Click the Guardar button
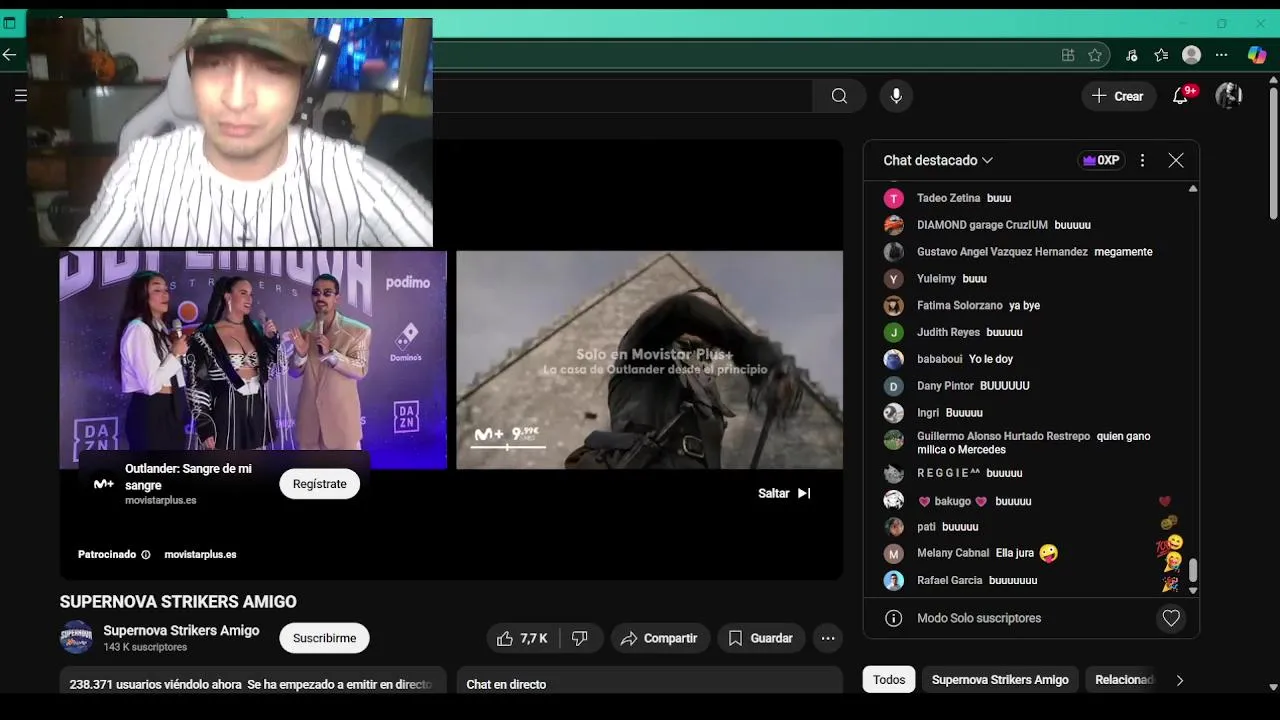 coord(761,638)
